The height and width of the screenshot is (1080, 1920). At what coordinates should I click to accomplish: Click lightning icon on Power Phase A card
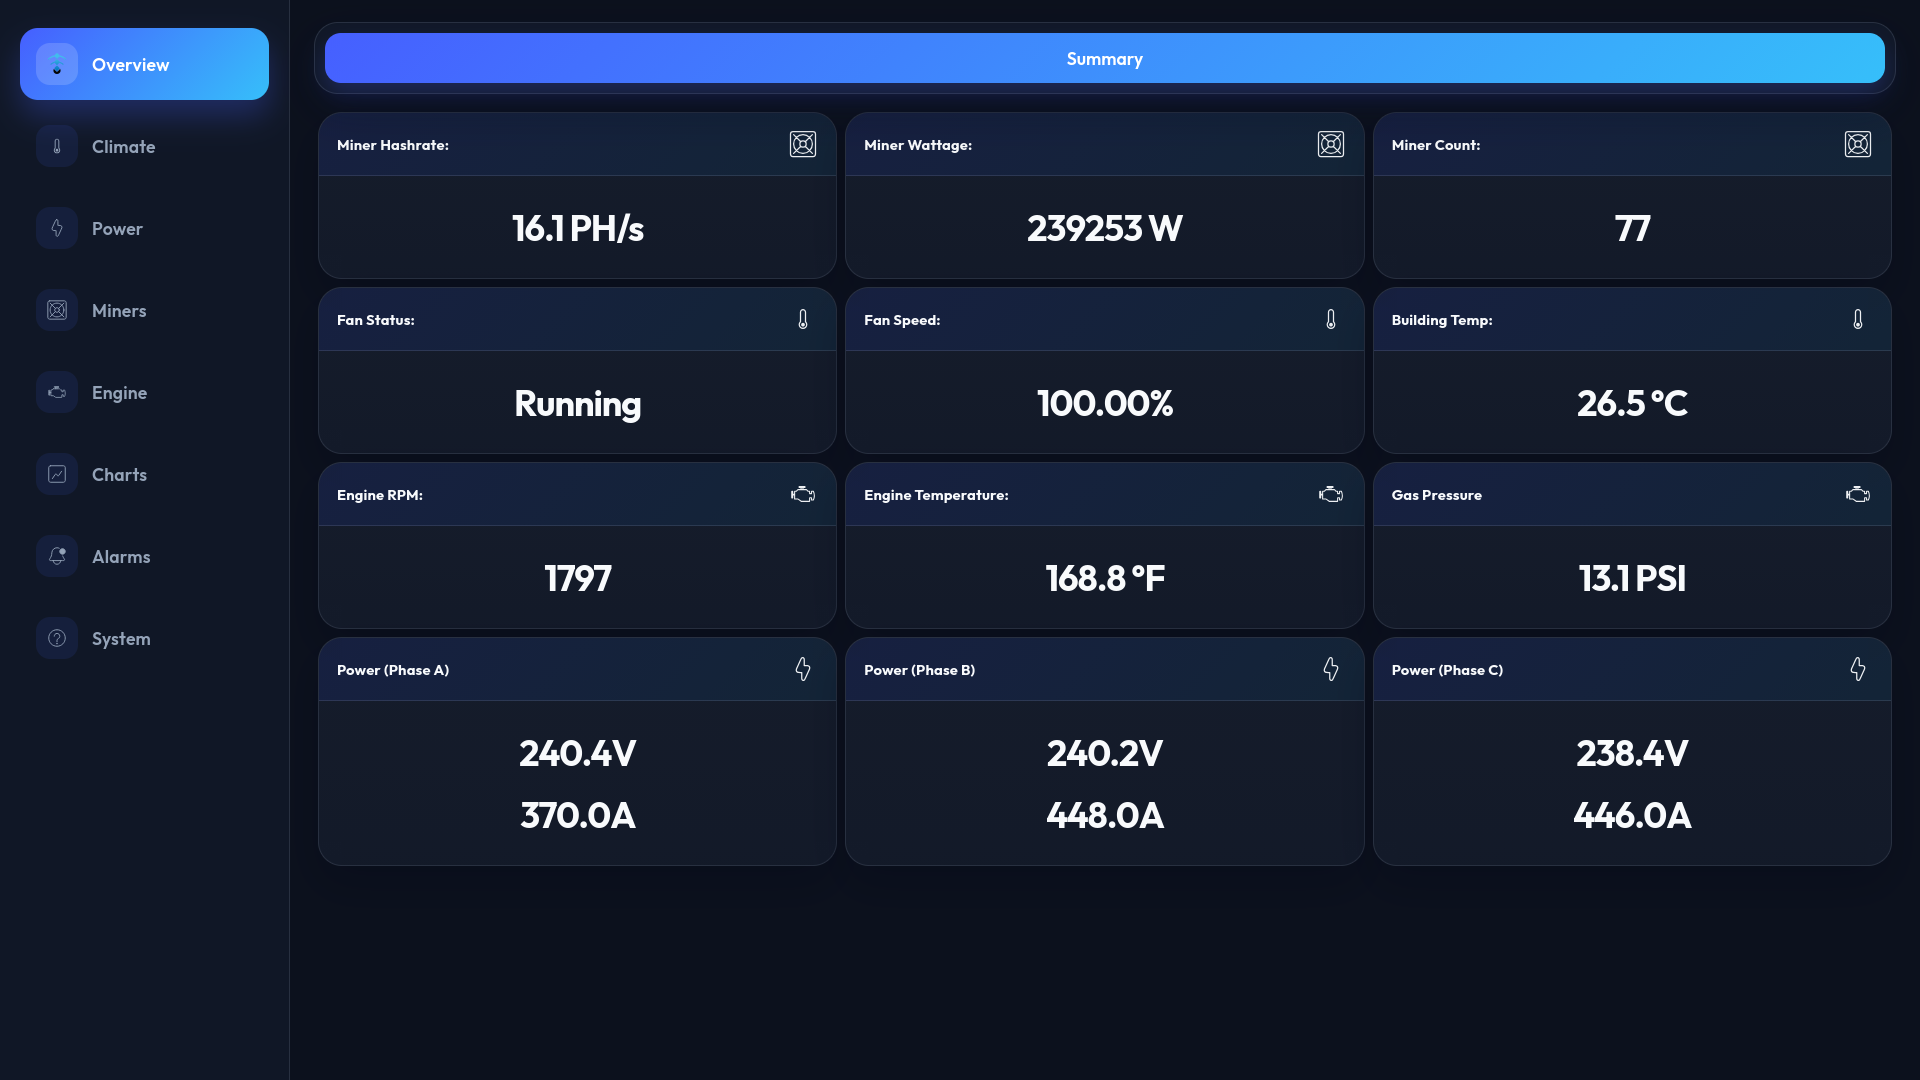pyautogui.click(x=803, y=669)
